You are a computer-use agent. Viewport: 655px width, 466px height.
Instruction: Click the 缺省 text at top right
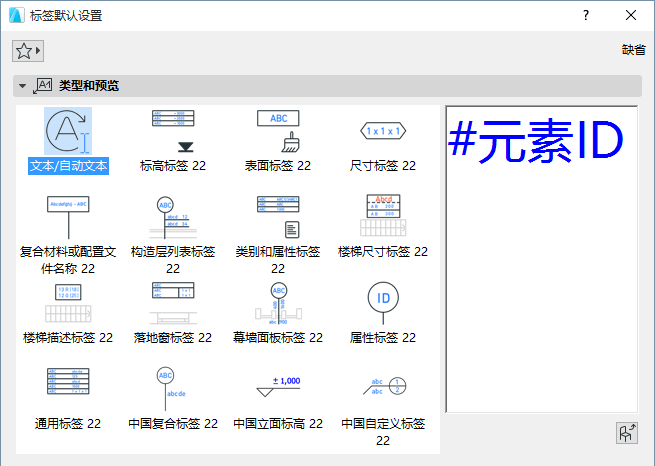pos(634,50)
